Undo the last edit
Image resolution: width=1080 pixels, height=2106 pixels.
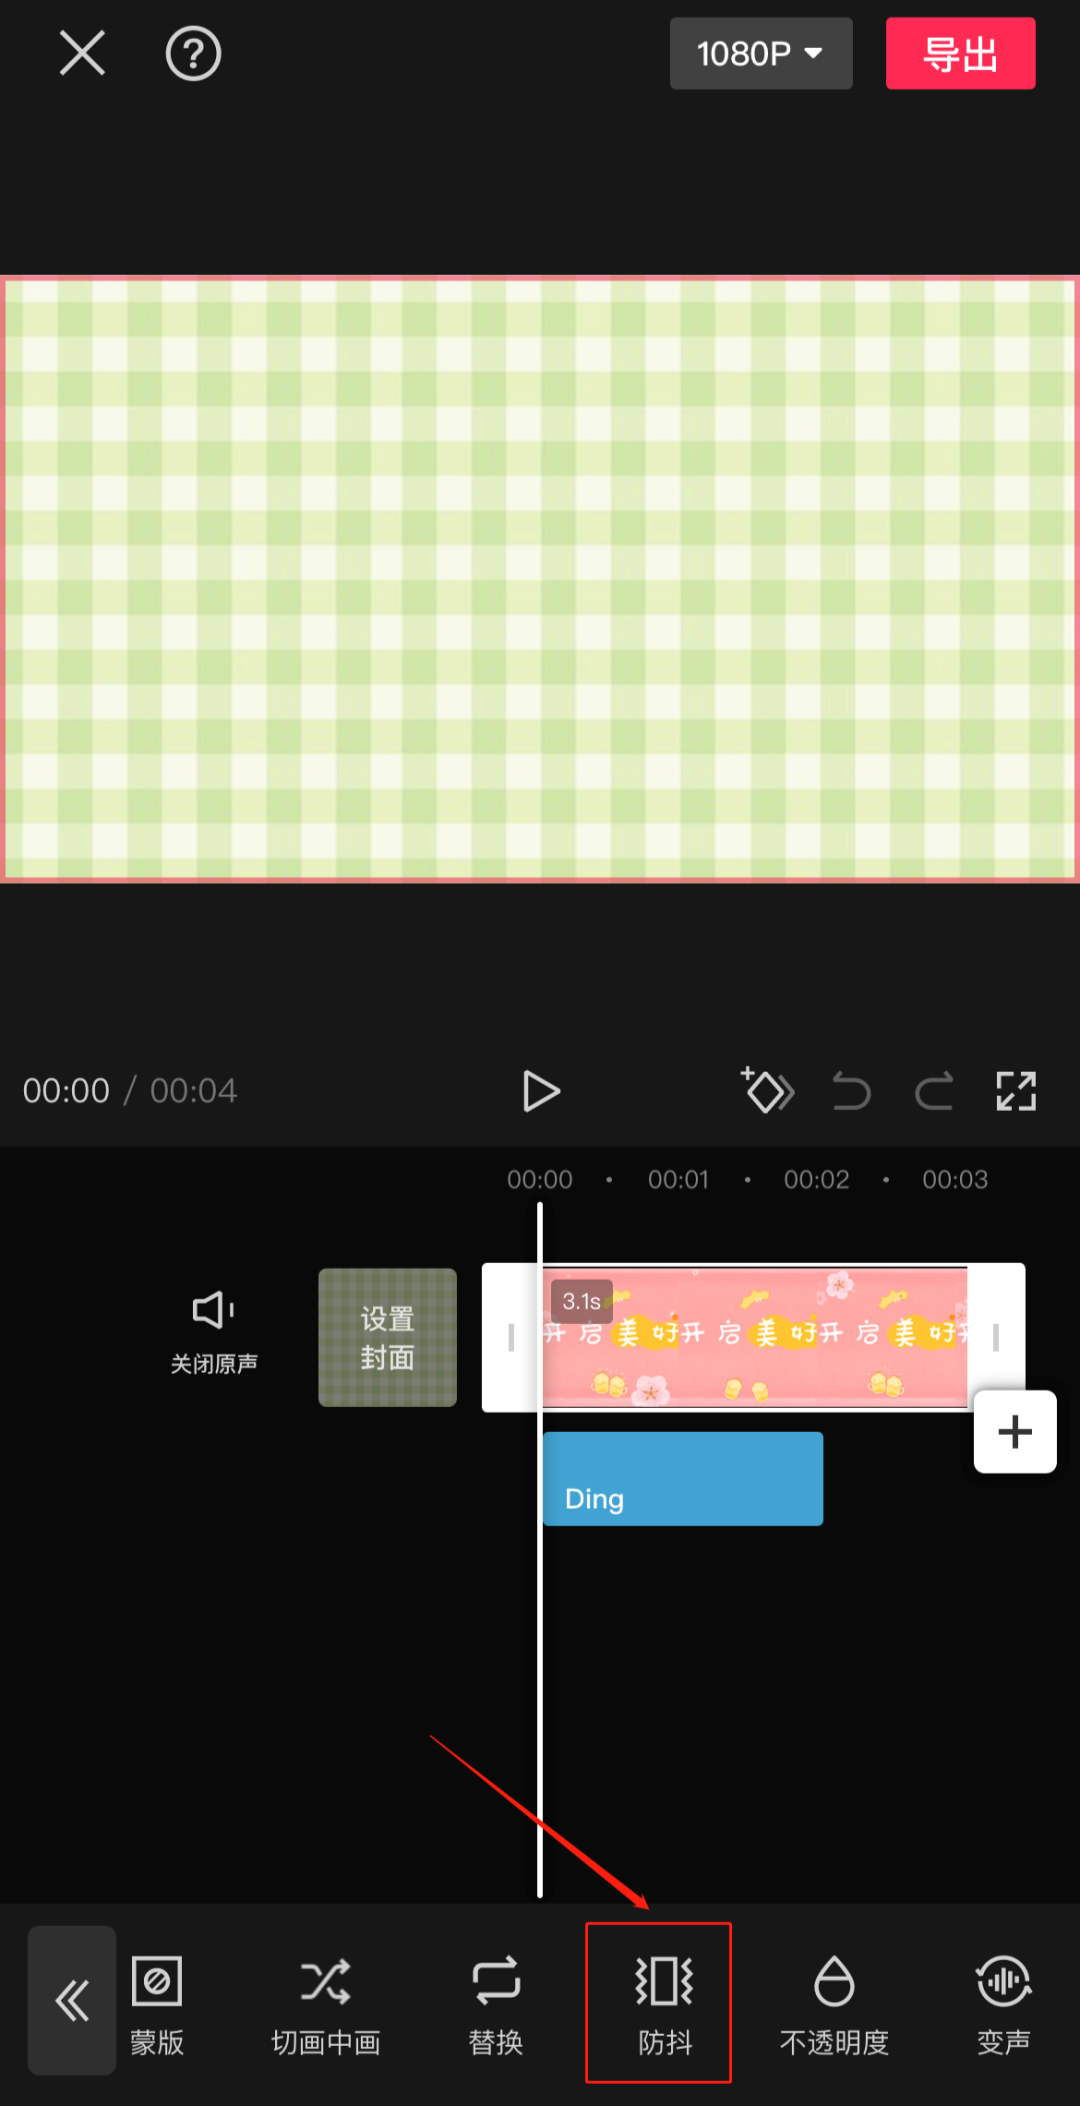(851, 1090)
